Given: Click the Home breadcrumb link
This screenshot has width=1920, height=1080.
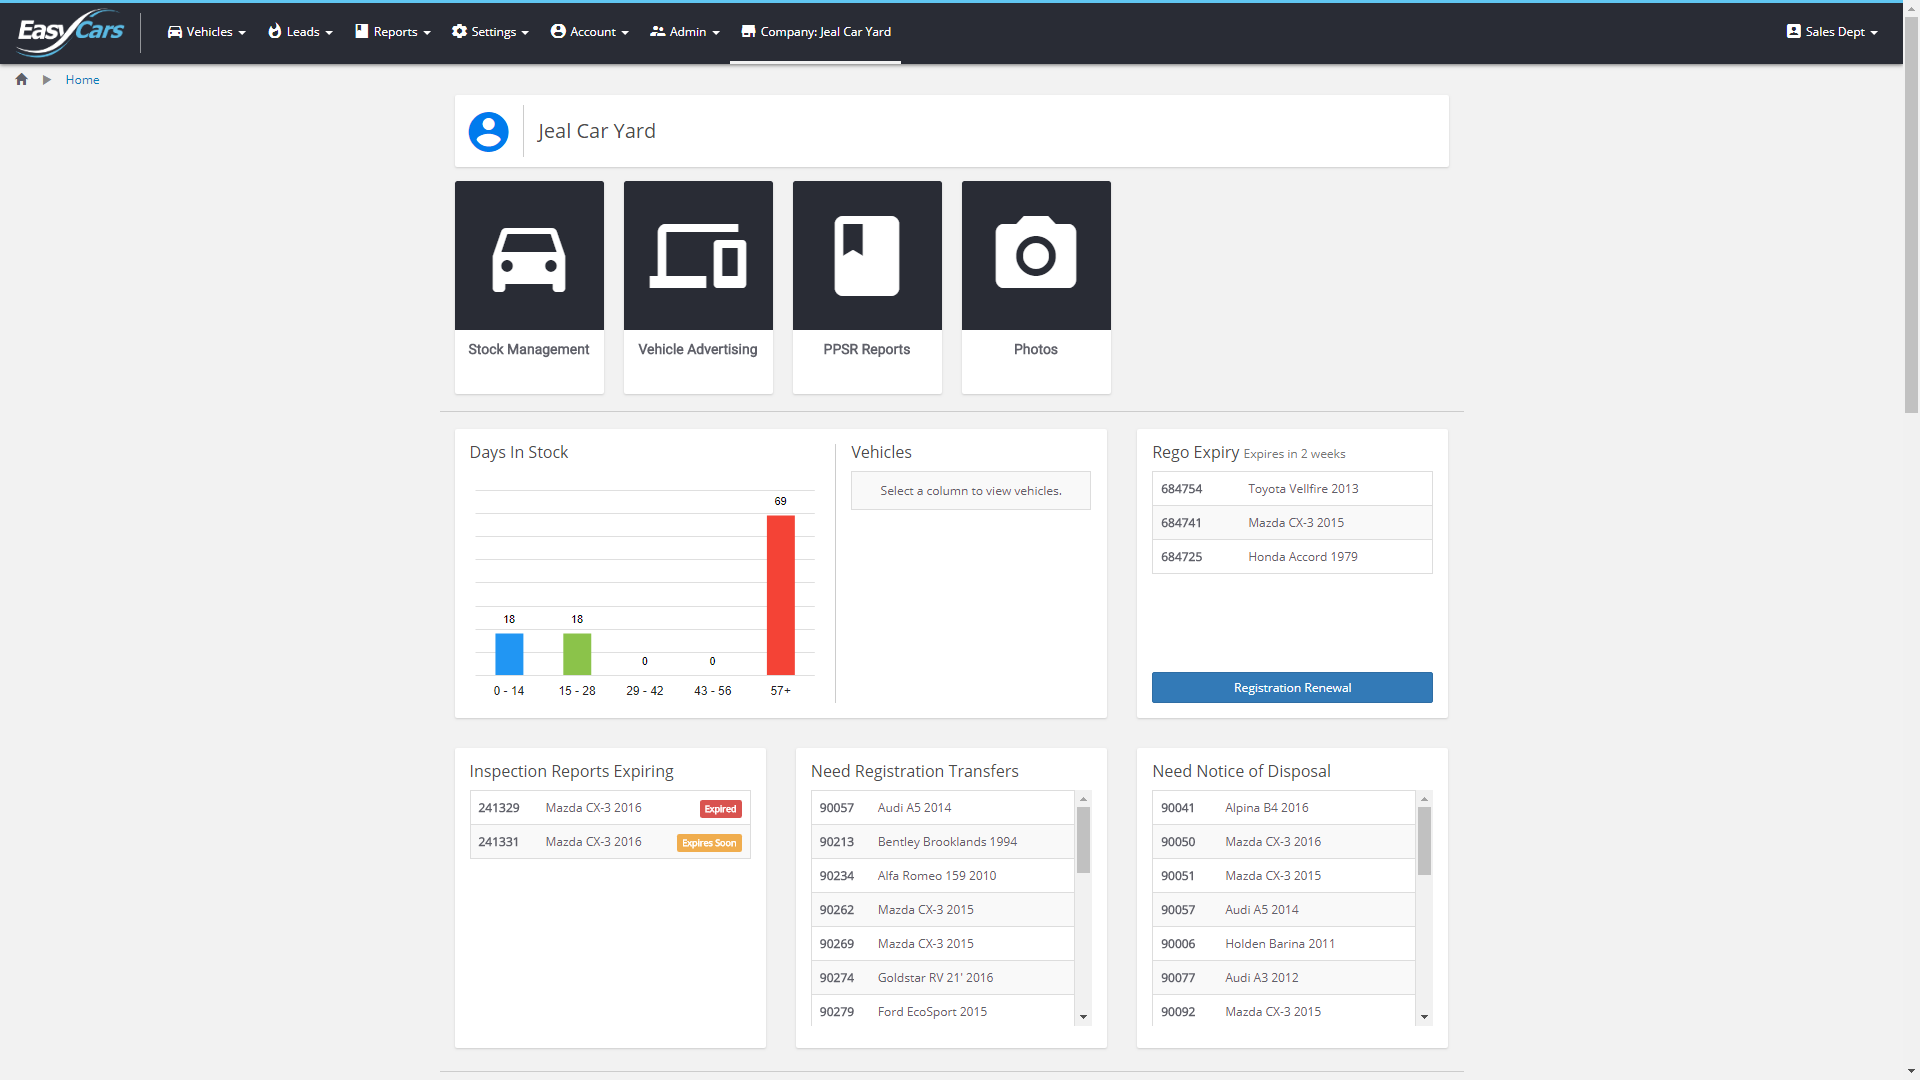Looking at the screenshot, I should pyautogui.click(x=82, y=79).
